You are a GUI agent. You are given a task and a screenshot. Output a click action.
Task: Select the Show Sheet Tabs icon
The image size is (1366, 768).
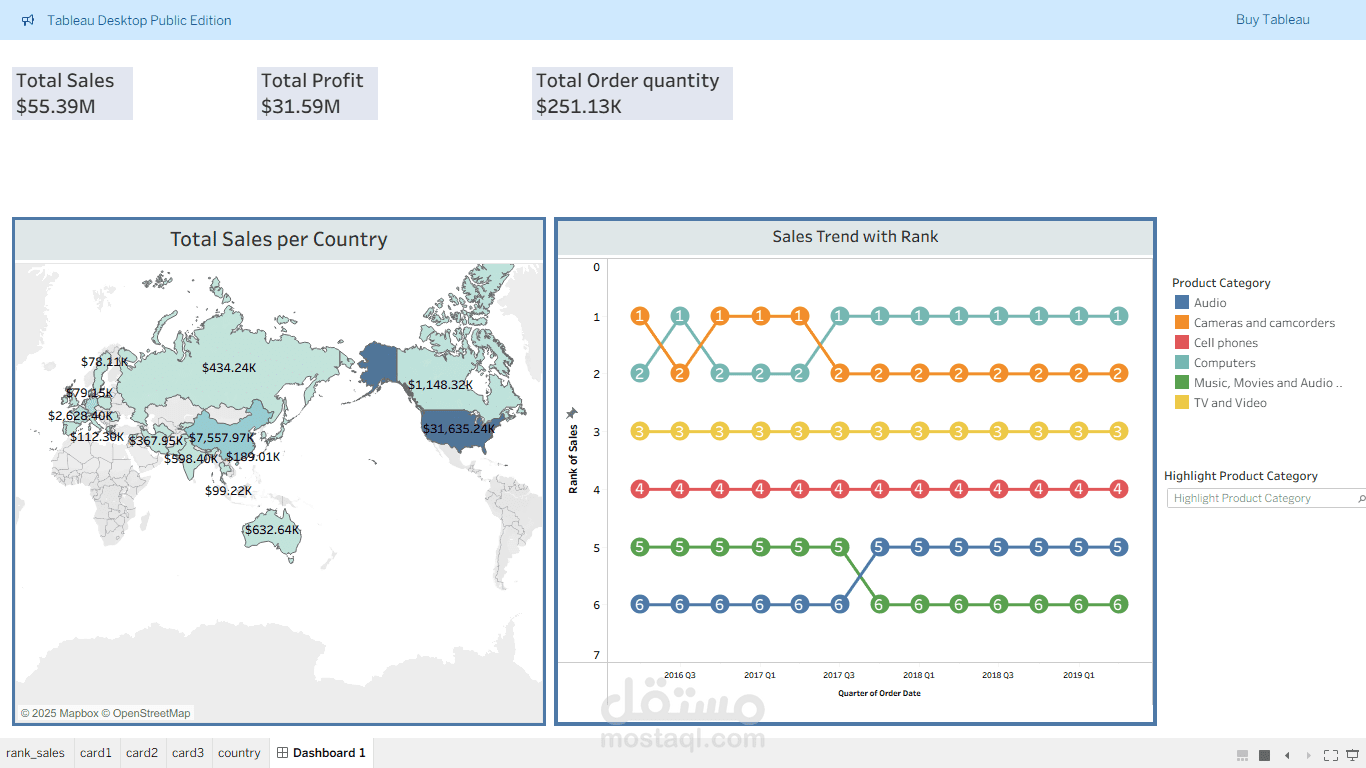pyautogui.click(x=1263, y=754)
